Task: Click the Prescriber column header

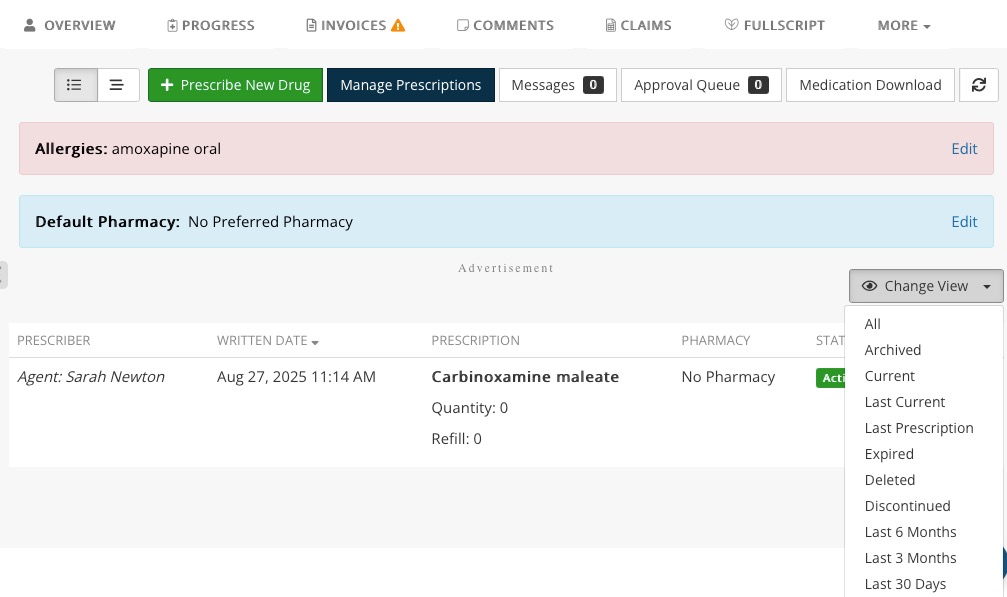Action: (53, 341)
